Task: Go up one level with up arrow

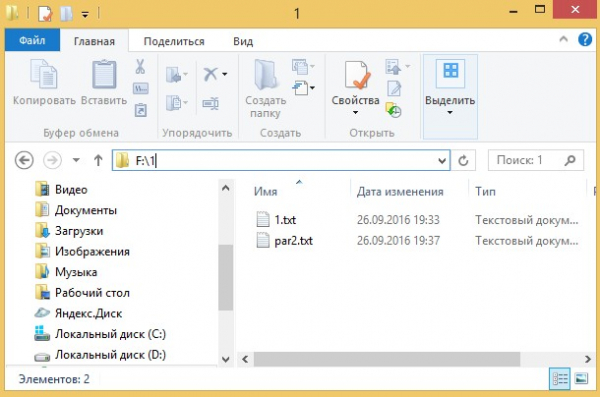Action: (x=98, y=160)
